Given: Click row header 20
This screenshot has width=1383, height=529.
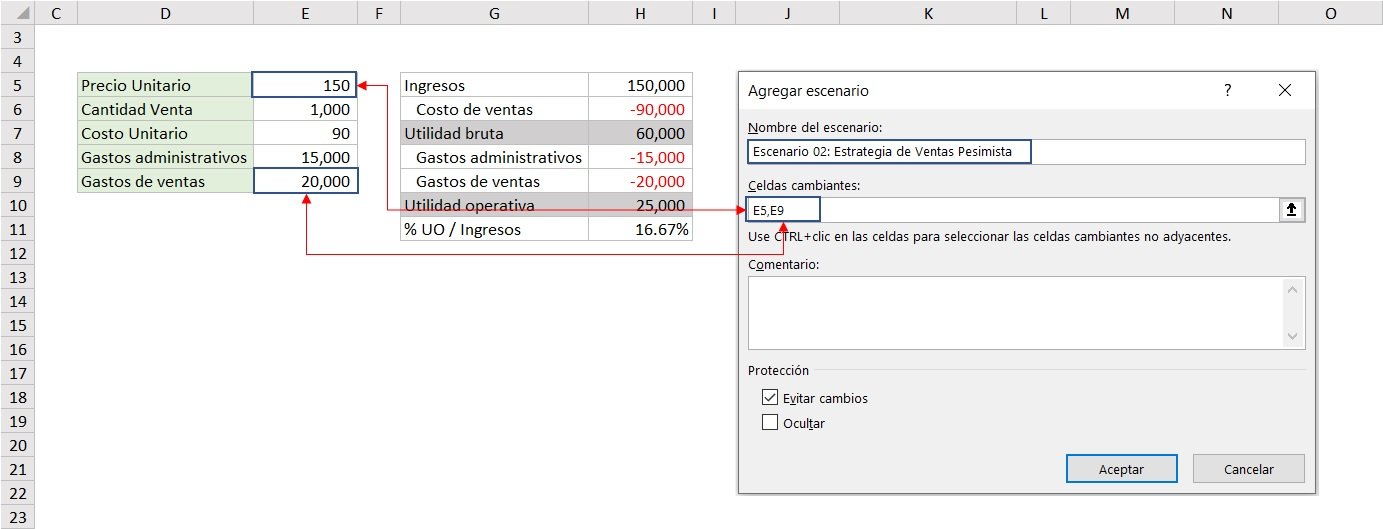Looking at the screenshot, I should click(x=17, y=445).
